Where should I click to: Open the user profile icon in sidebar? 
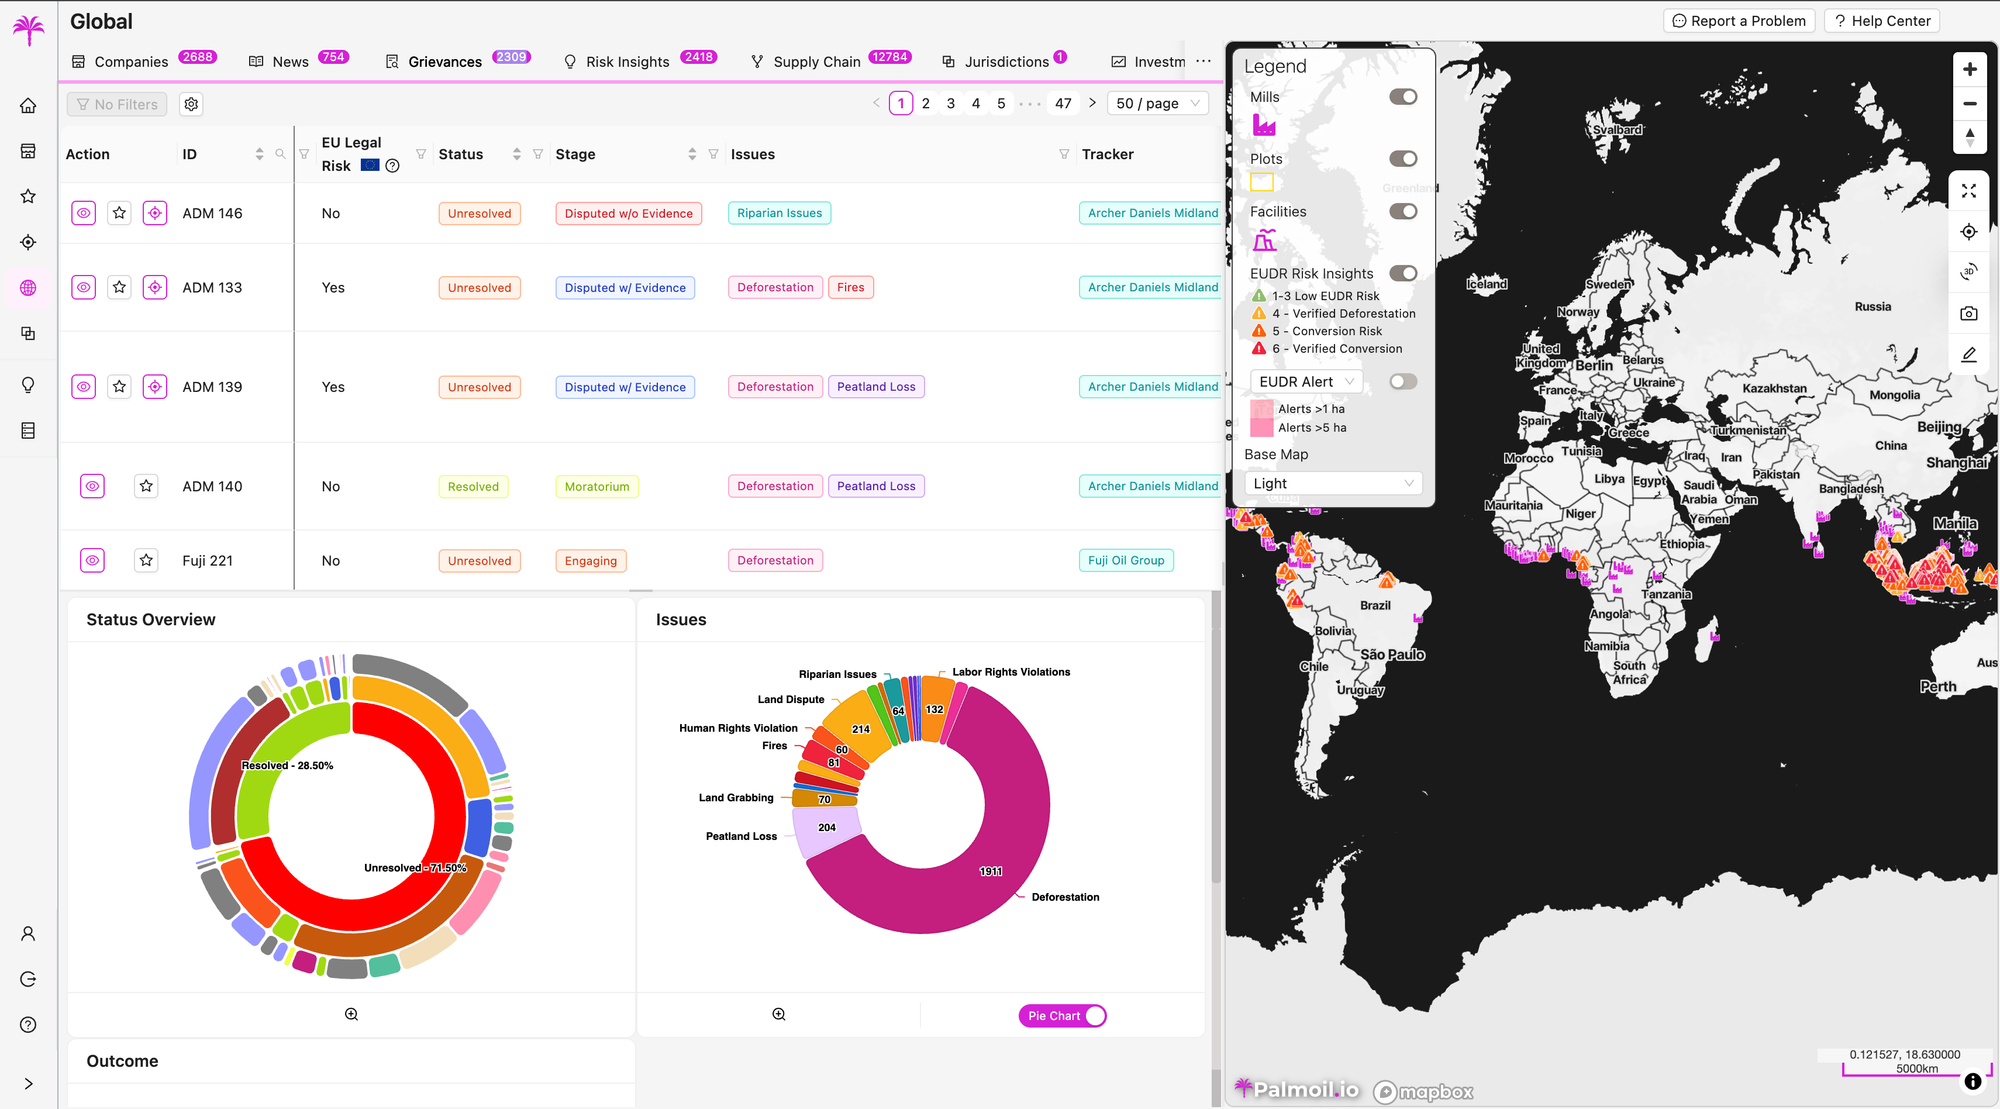pyautogui.click(x=28, y=934)
